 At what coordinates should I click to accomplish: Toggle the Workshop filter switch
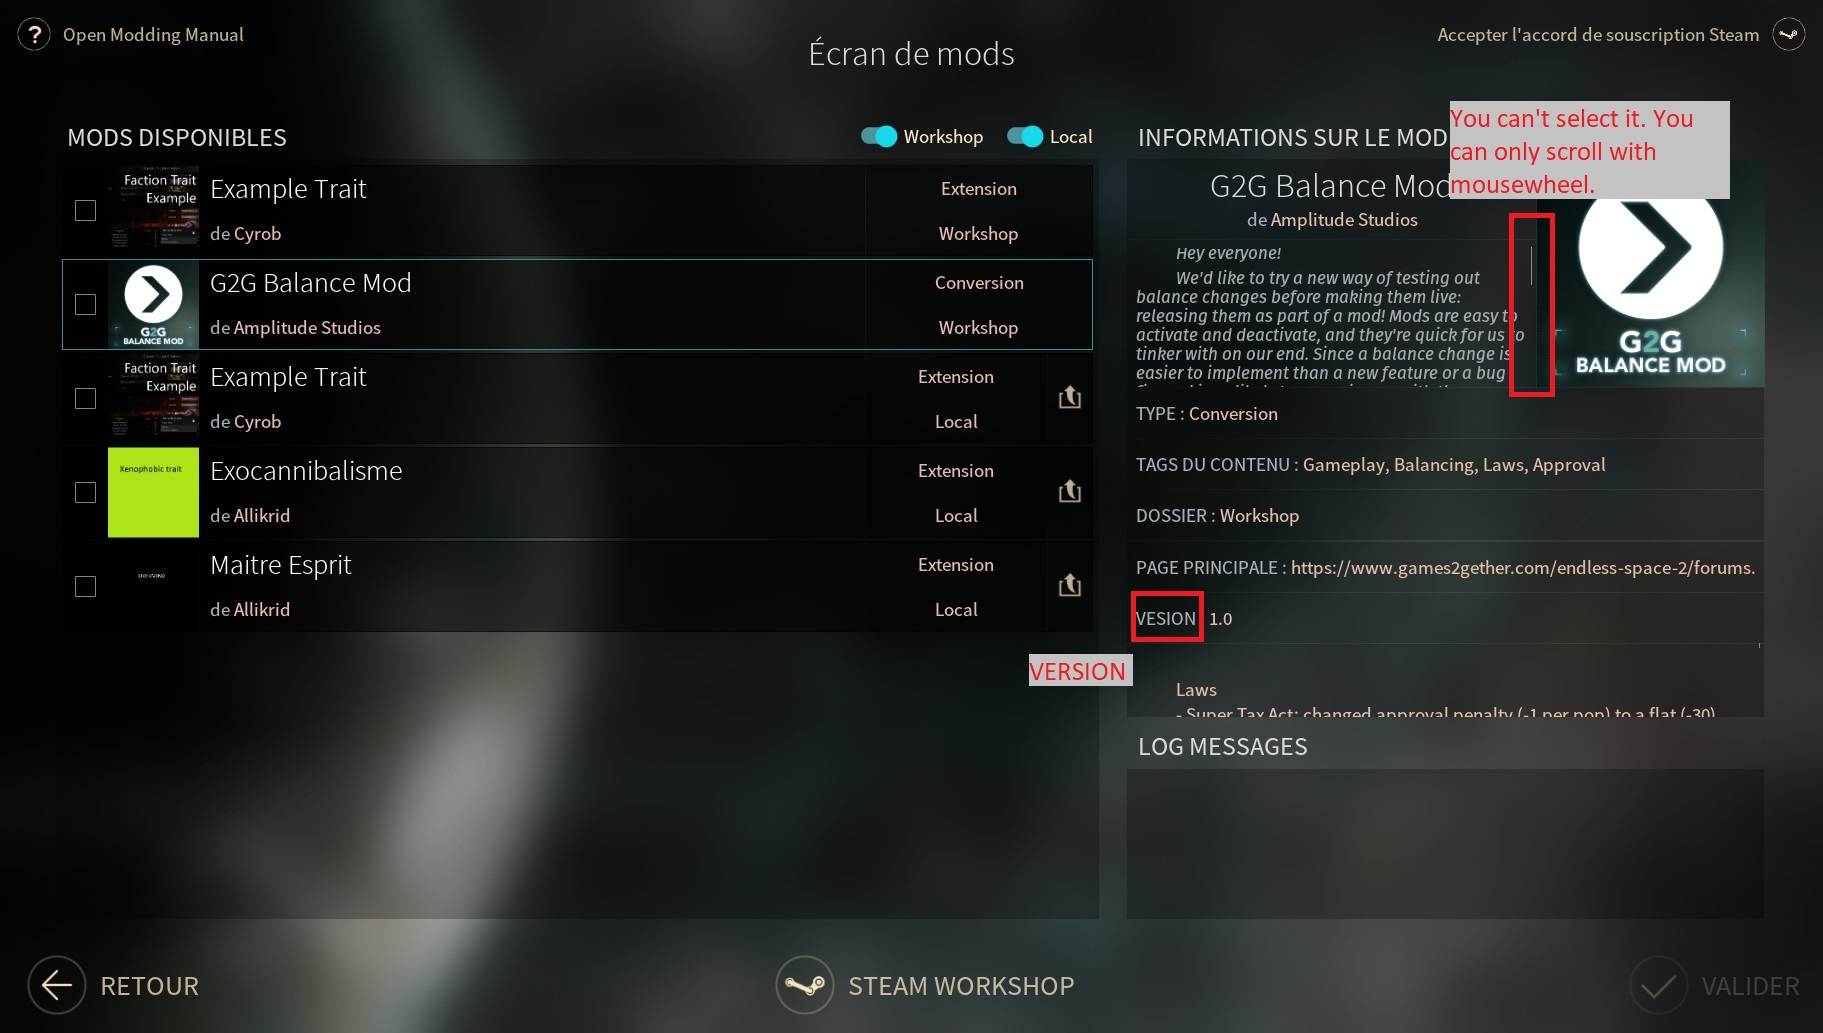tap(879, 136)
